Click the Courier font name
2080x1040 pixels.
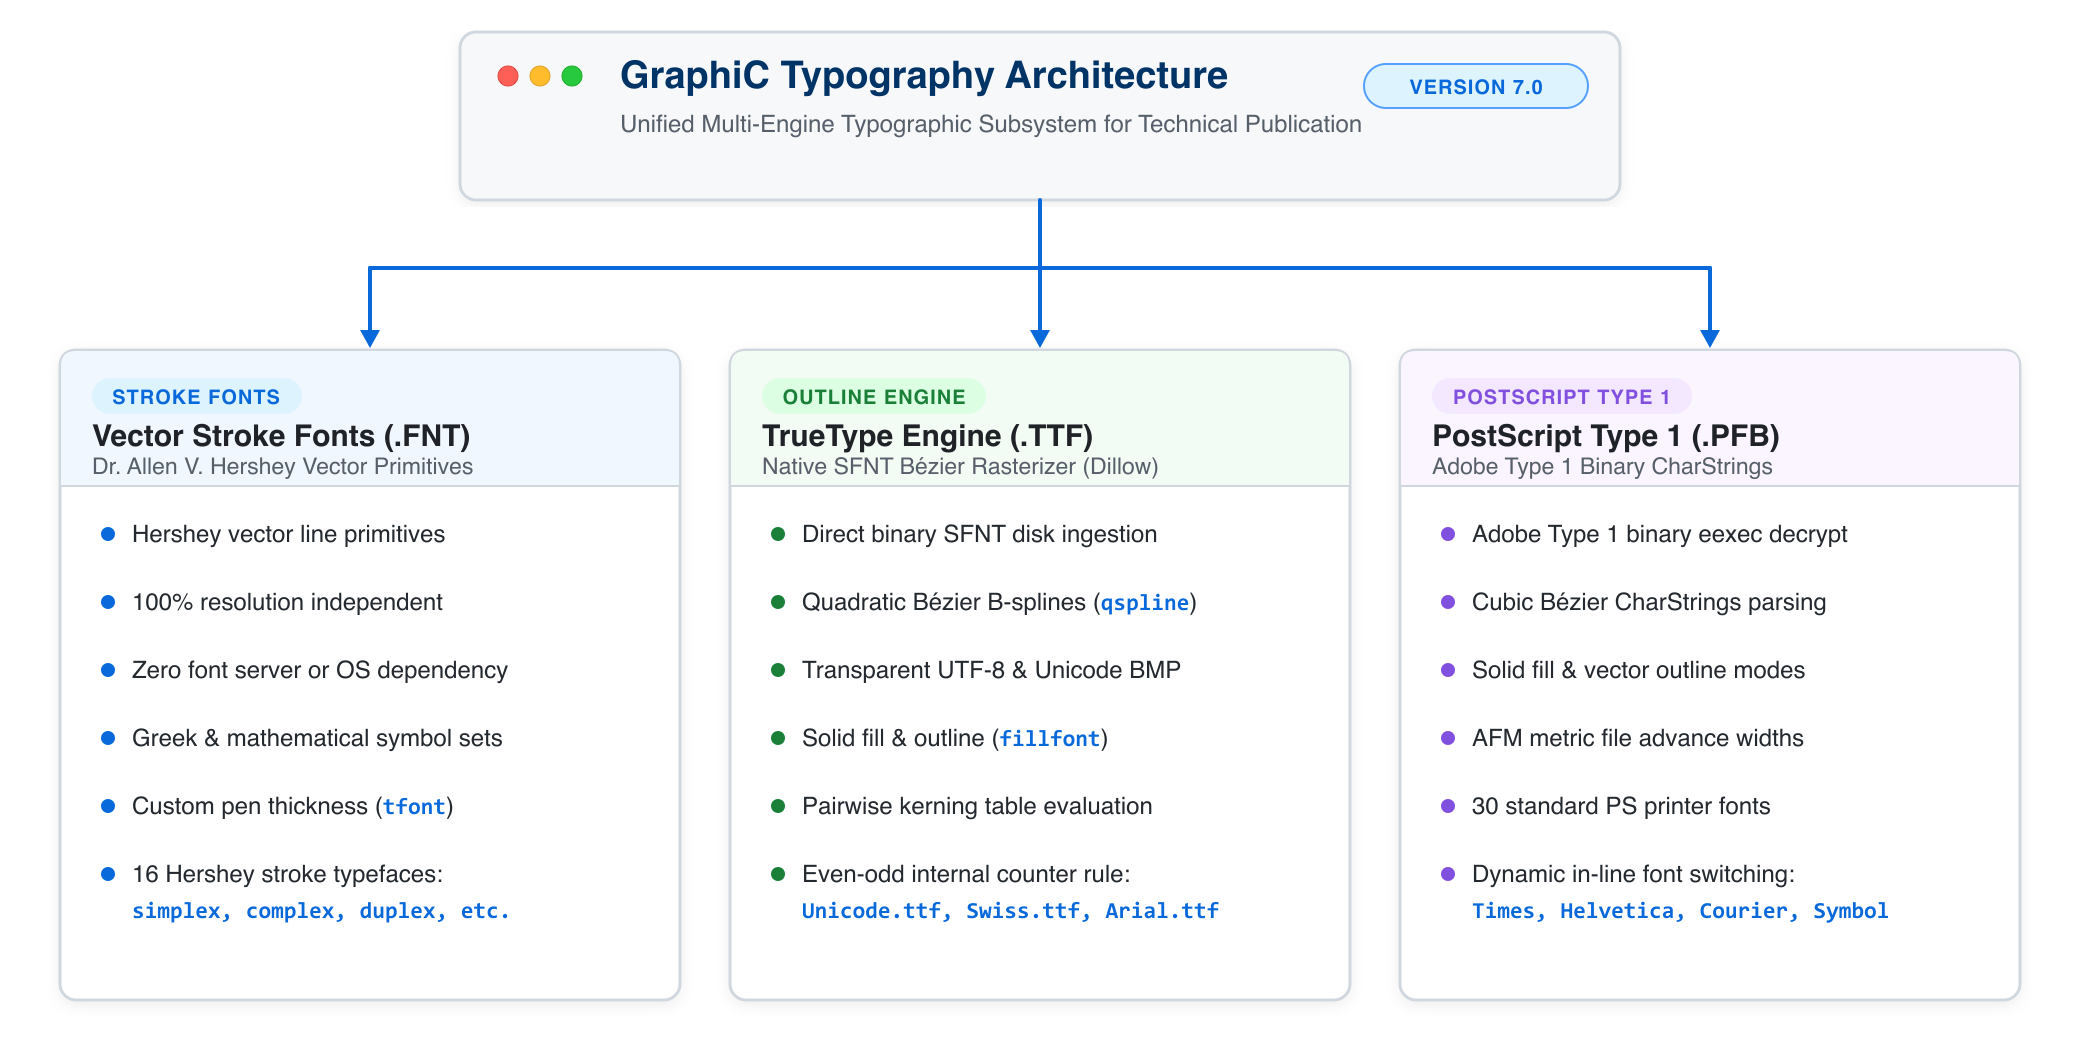pos(1743,911)
